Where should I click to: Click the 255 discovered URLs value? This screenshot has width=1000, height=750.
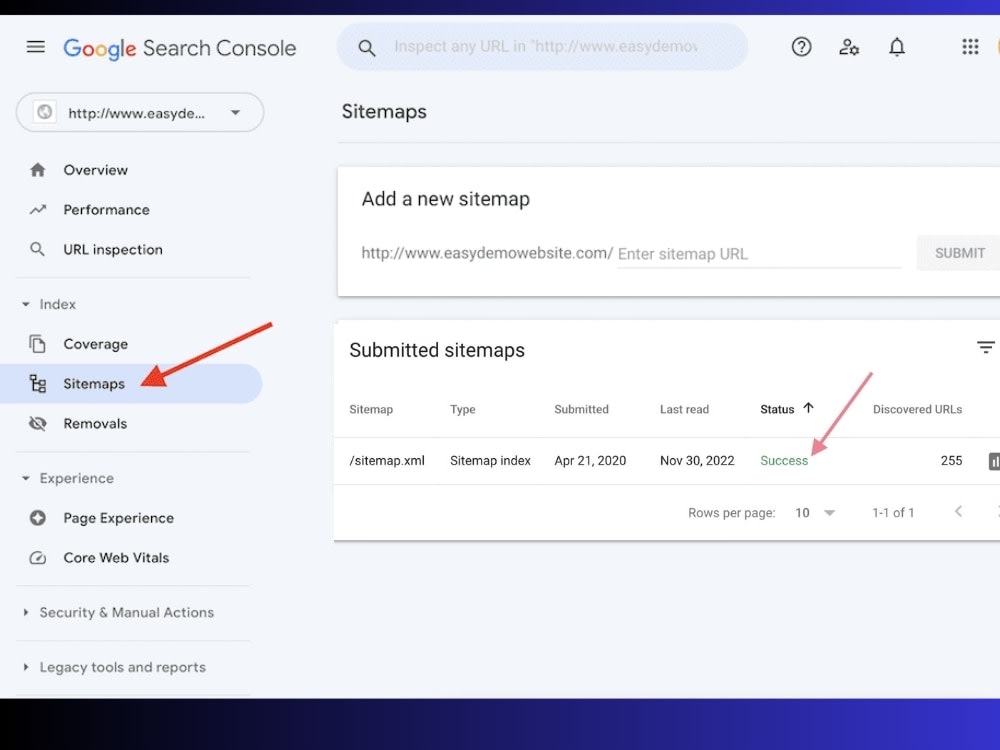(951, 460)
